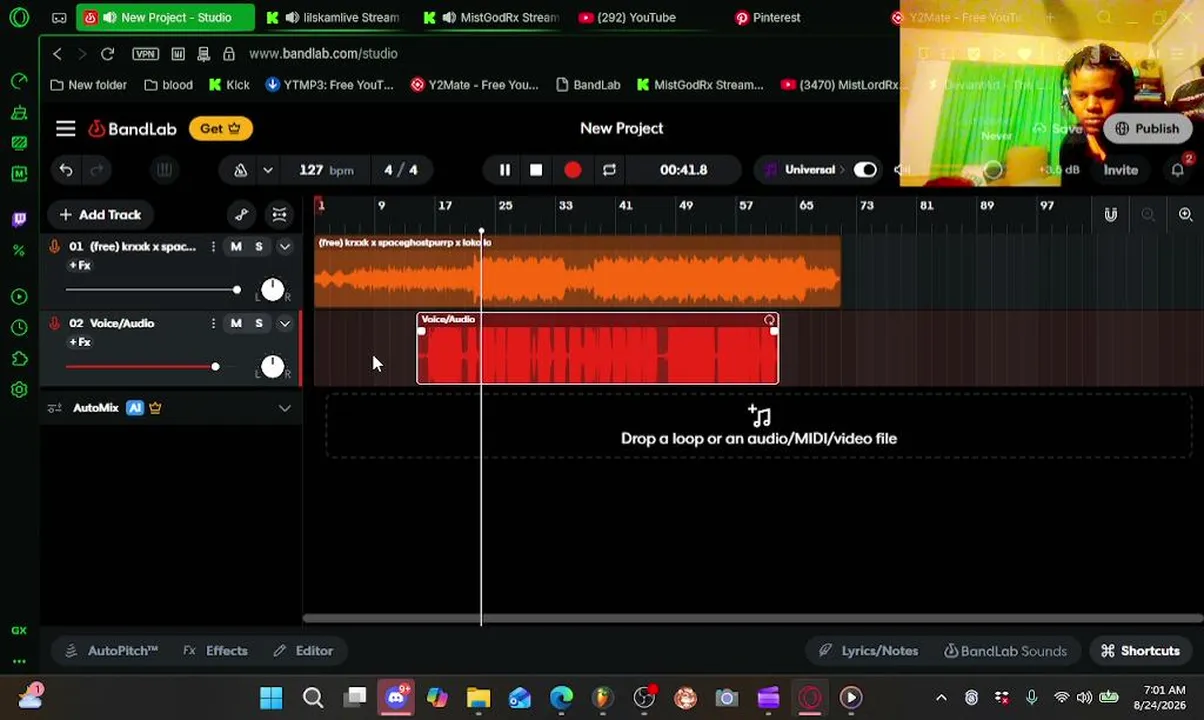This screenshot has height=720, width=1204.
Task: Toggle the Universal switch off
Action: click(865, 170)
